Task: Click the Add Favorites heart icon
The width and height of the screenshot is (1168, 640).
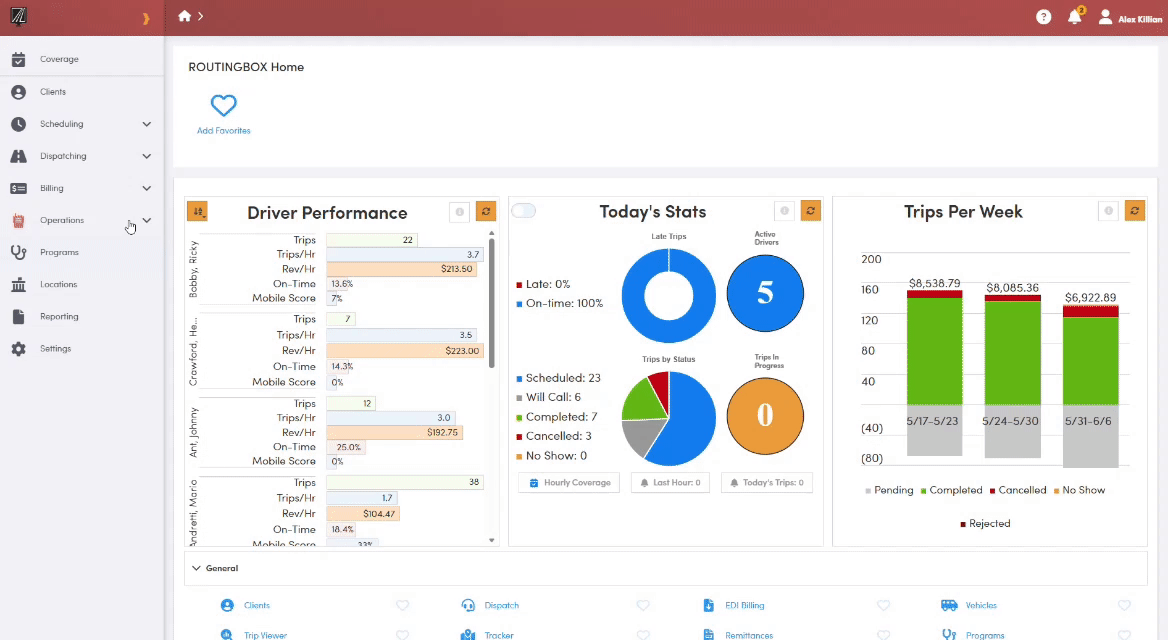Action: point(223,105)
